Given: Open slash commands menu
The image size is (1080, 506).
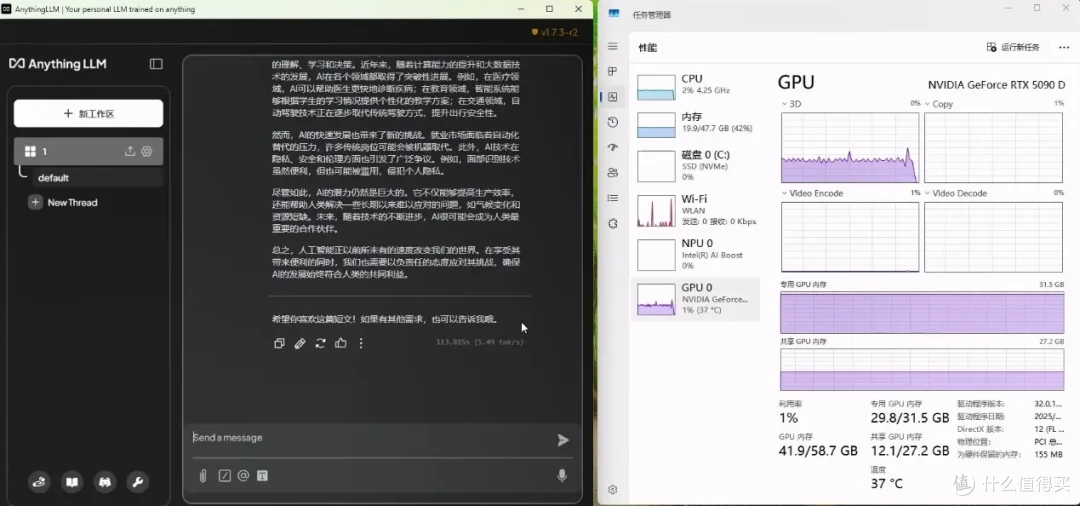Looking at the screenshot, I should 224,476.
